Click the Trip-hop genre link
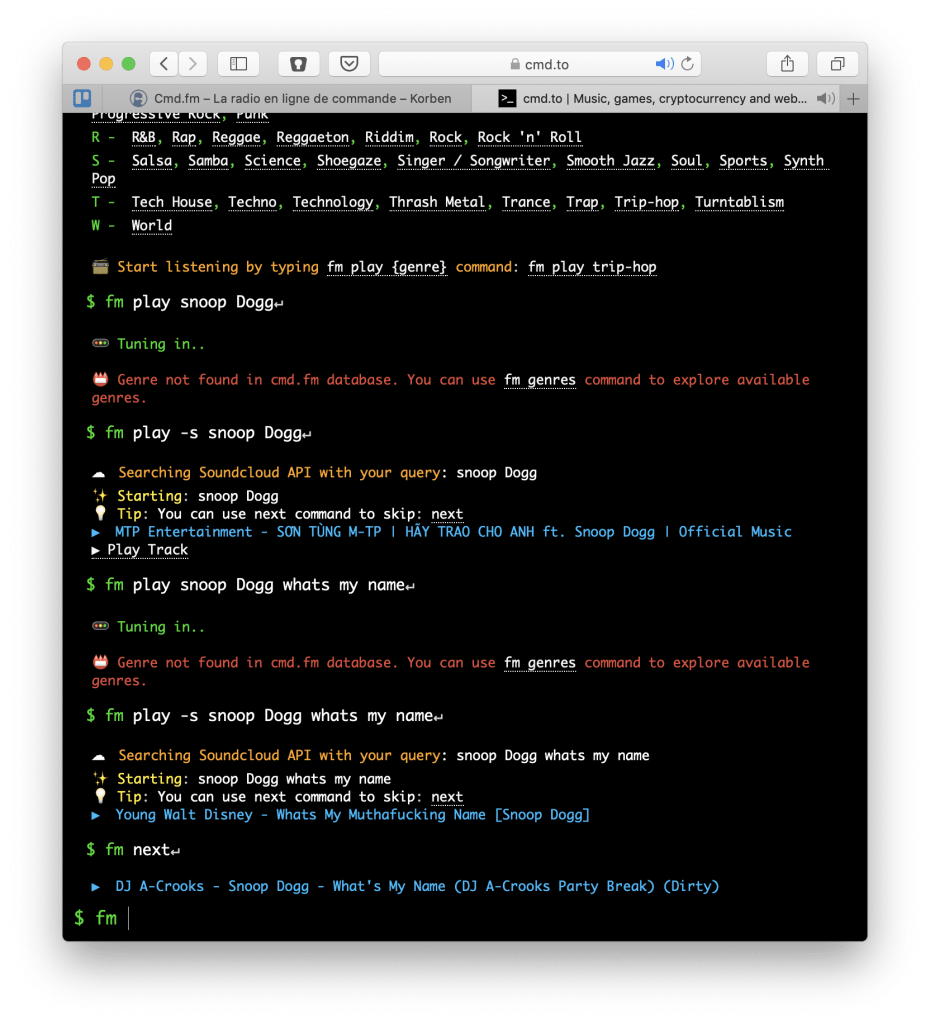 [x=647, y=202]
